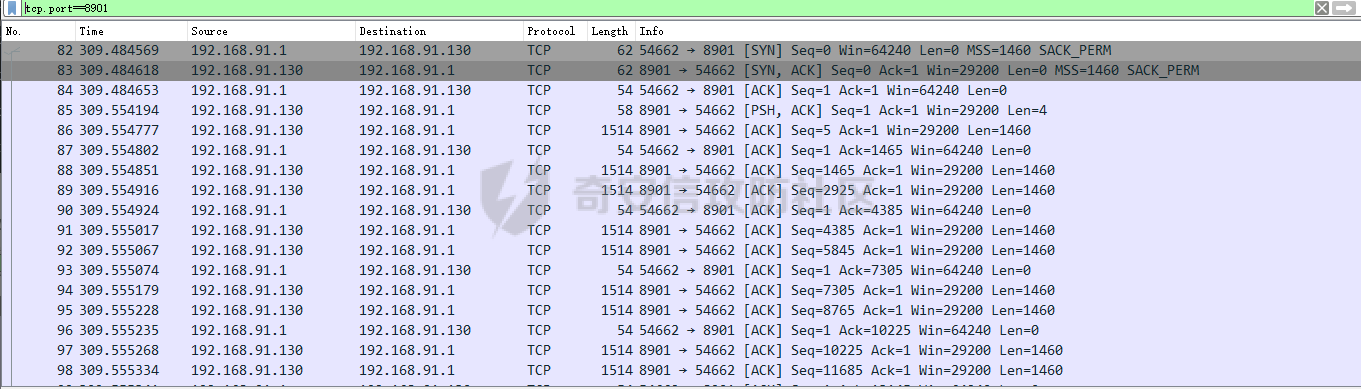The width and height of the screenshot is (1361, 389).
Task: Select packet 90 with Ack=4385
Action: point(680,210)
